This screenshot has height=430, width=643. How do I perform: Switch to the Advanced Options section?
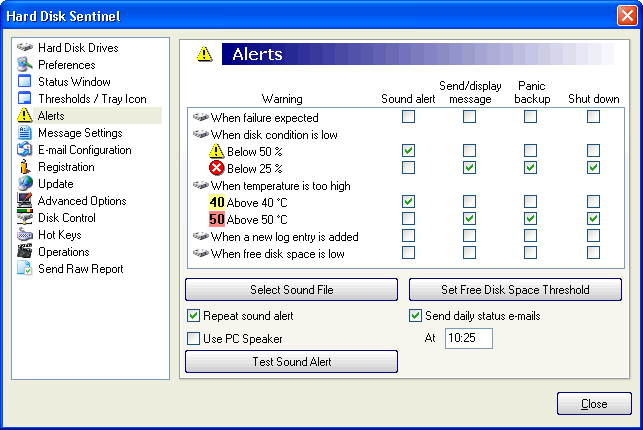point(82,201)
